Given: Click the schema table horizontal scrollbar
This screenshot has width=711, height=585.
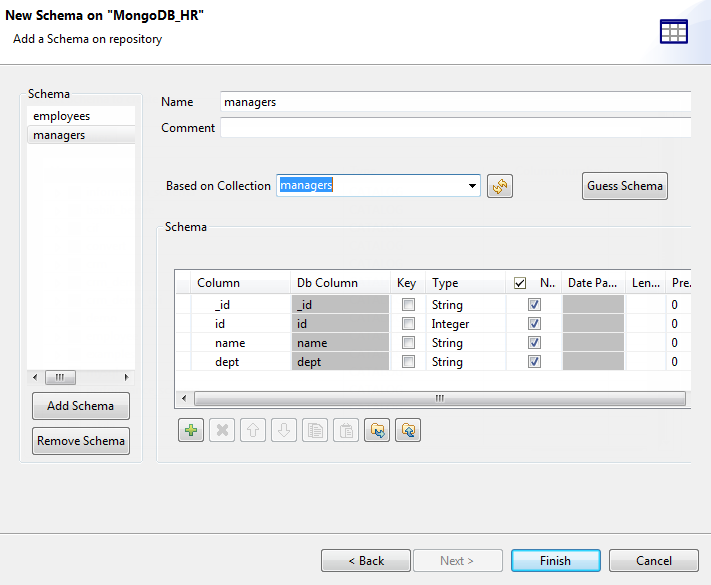Looking at the screenshot, I should [x=438, y=398].
